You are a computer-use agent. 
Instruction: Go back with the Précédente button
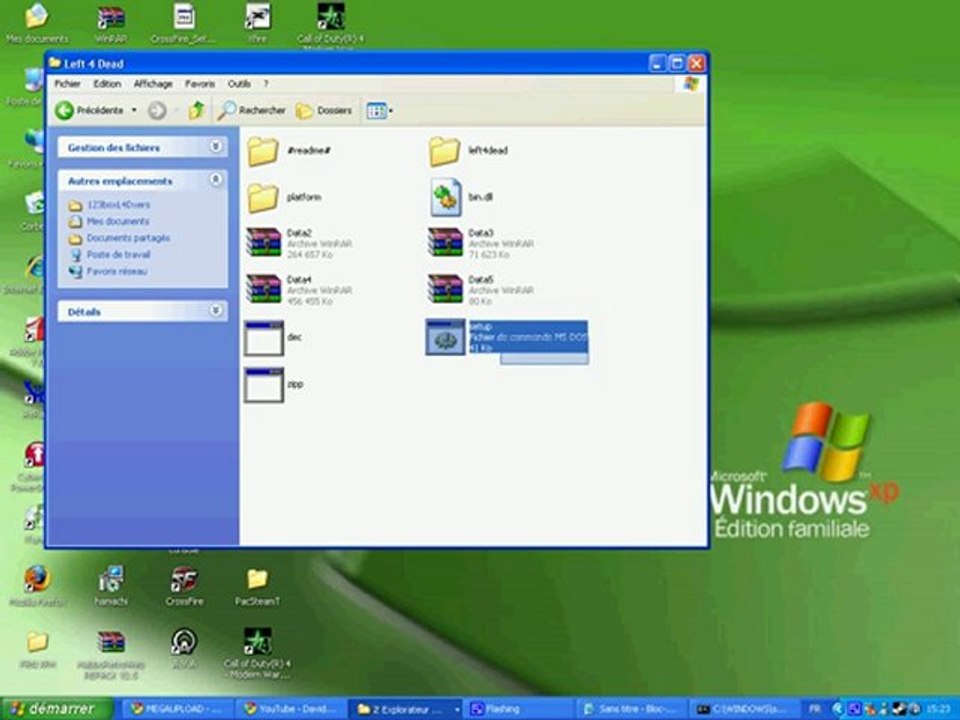90,110
